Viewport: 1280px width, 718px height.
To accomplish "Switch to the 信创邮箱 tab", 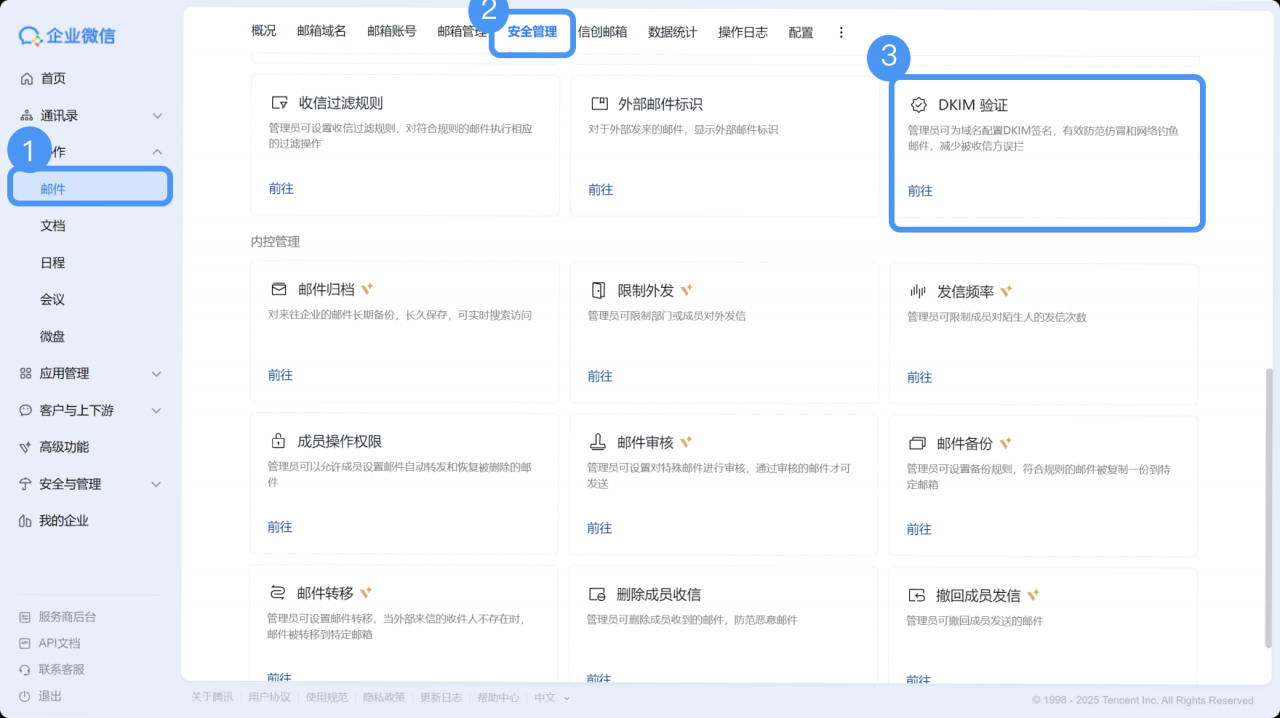I will 603,32.
